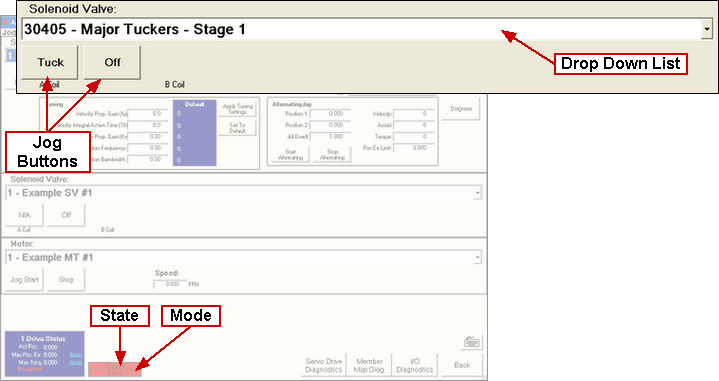Click the Diagnose button
The width and height of the screenshot is (719, 381).
click(x=461, y=109)
